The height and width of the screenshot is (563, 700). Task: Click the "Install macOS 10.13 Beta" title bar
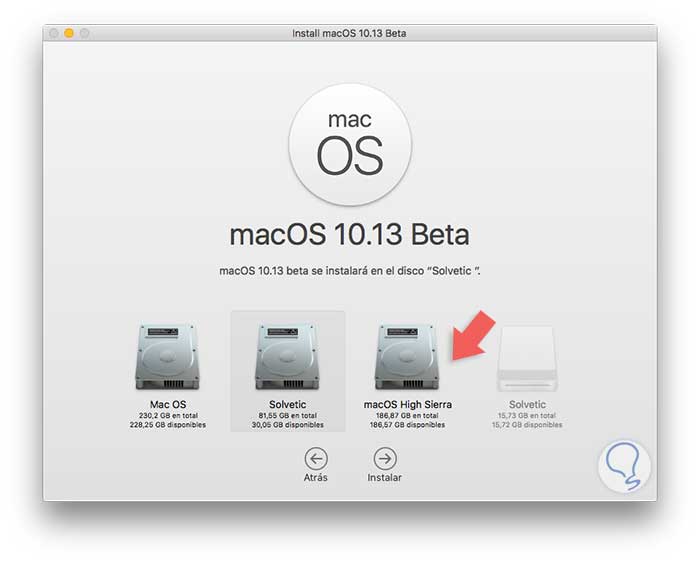coord(349,33)
